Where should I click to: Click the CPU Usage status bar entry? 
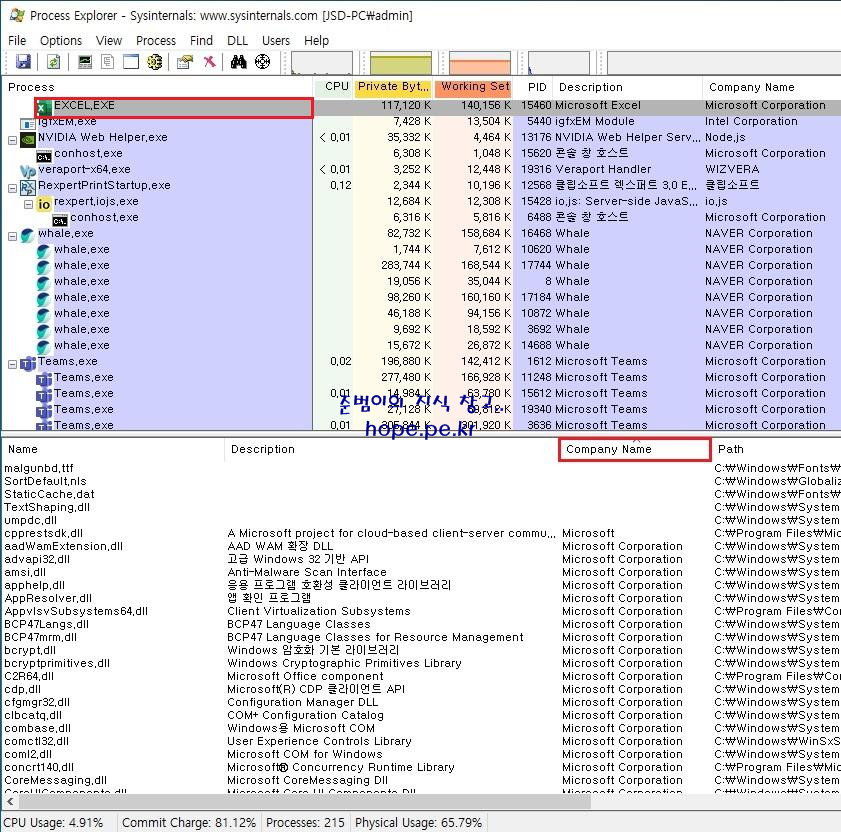point(54,823)
